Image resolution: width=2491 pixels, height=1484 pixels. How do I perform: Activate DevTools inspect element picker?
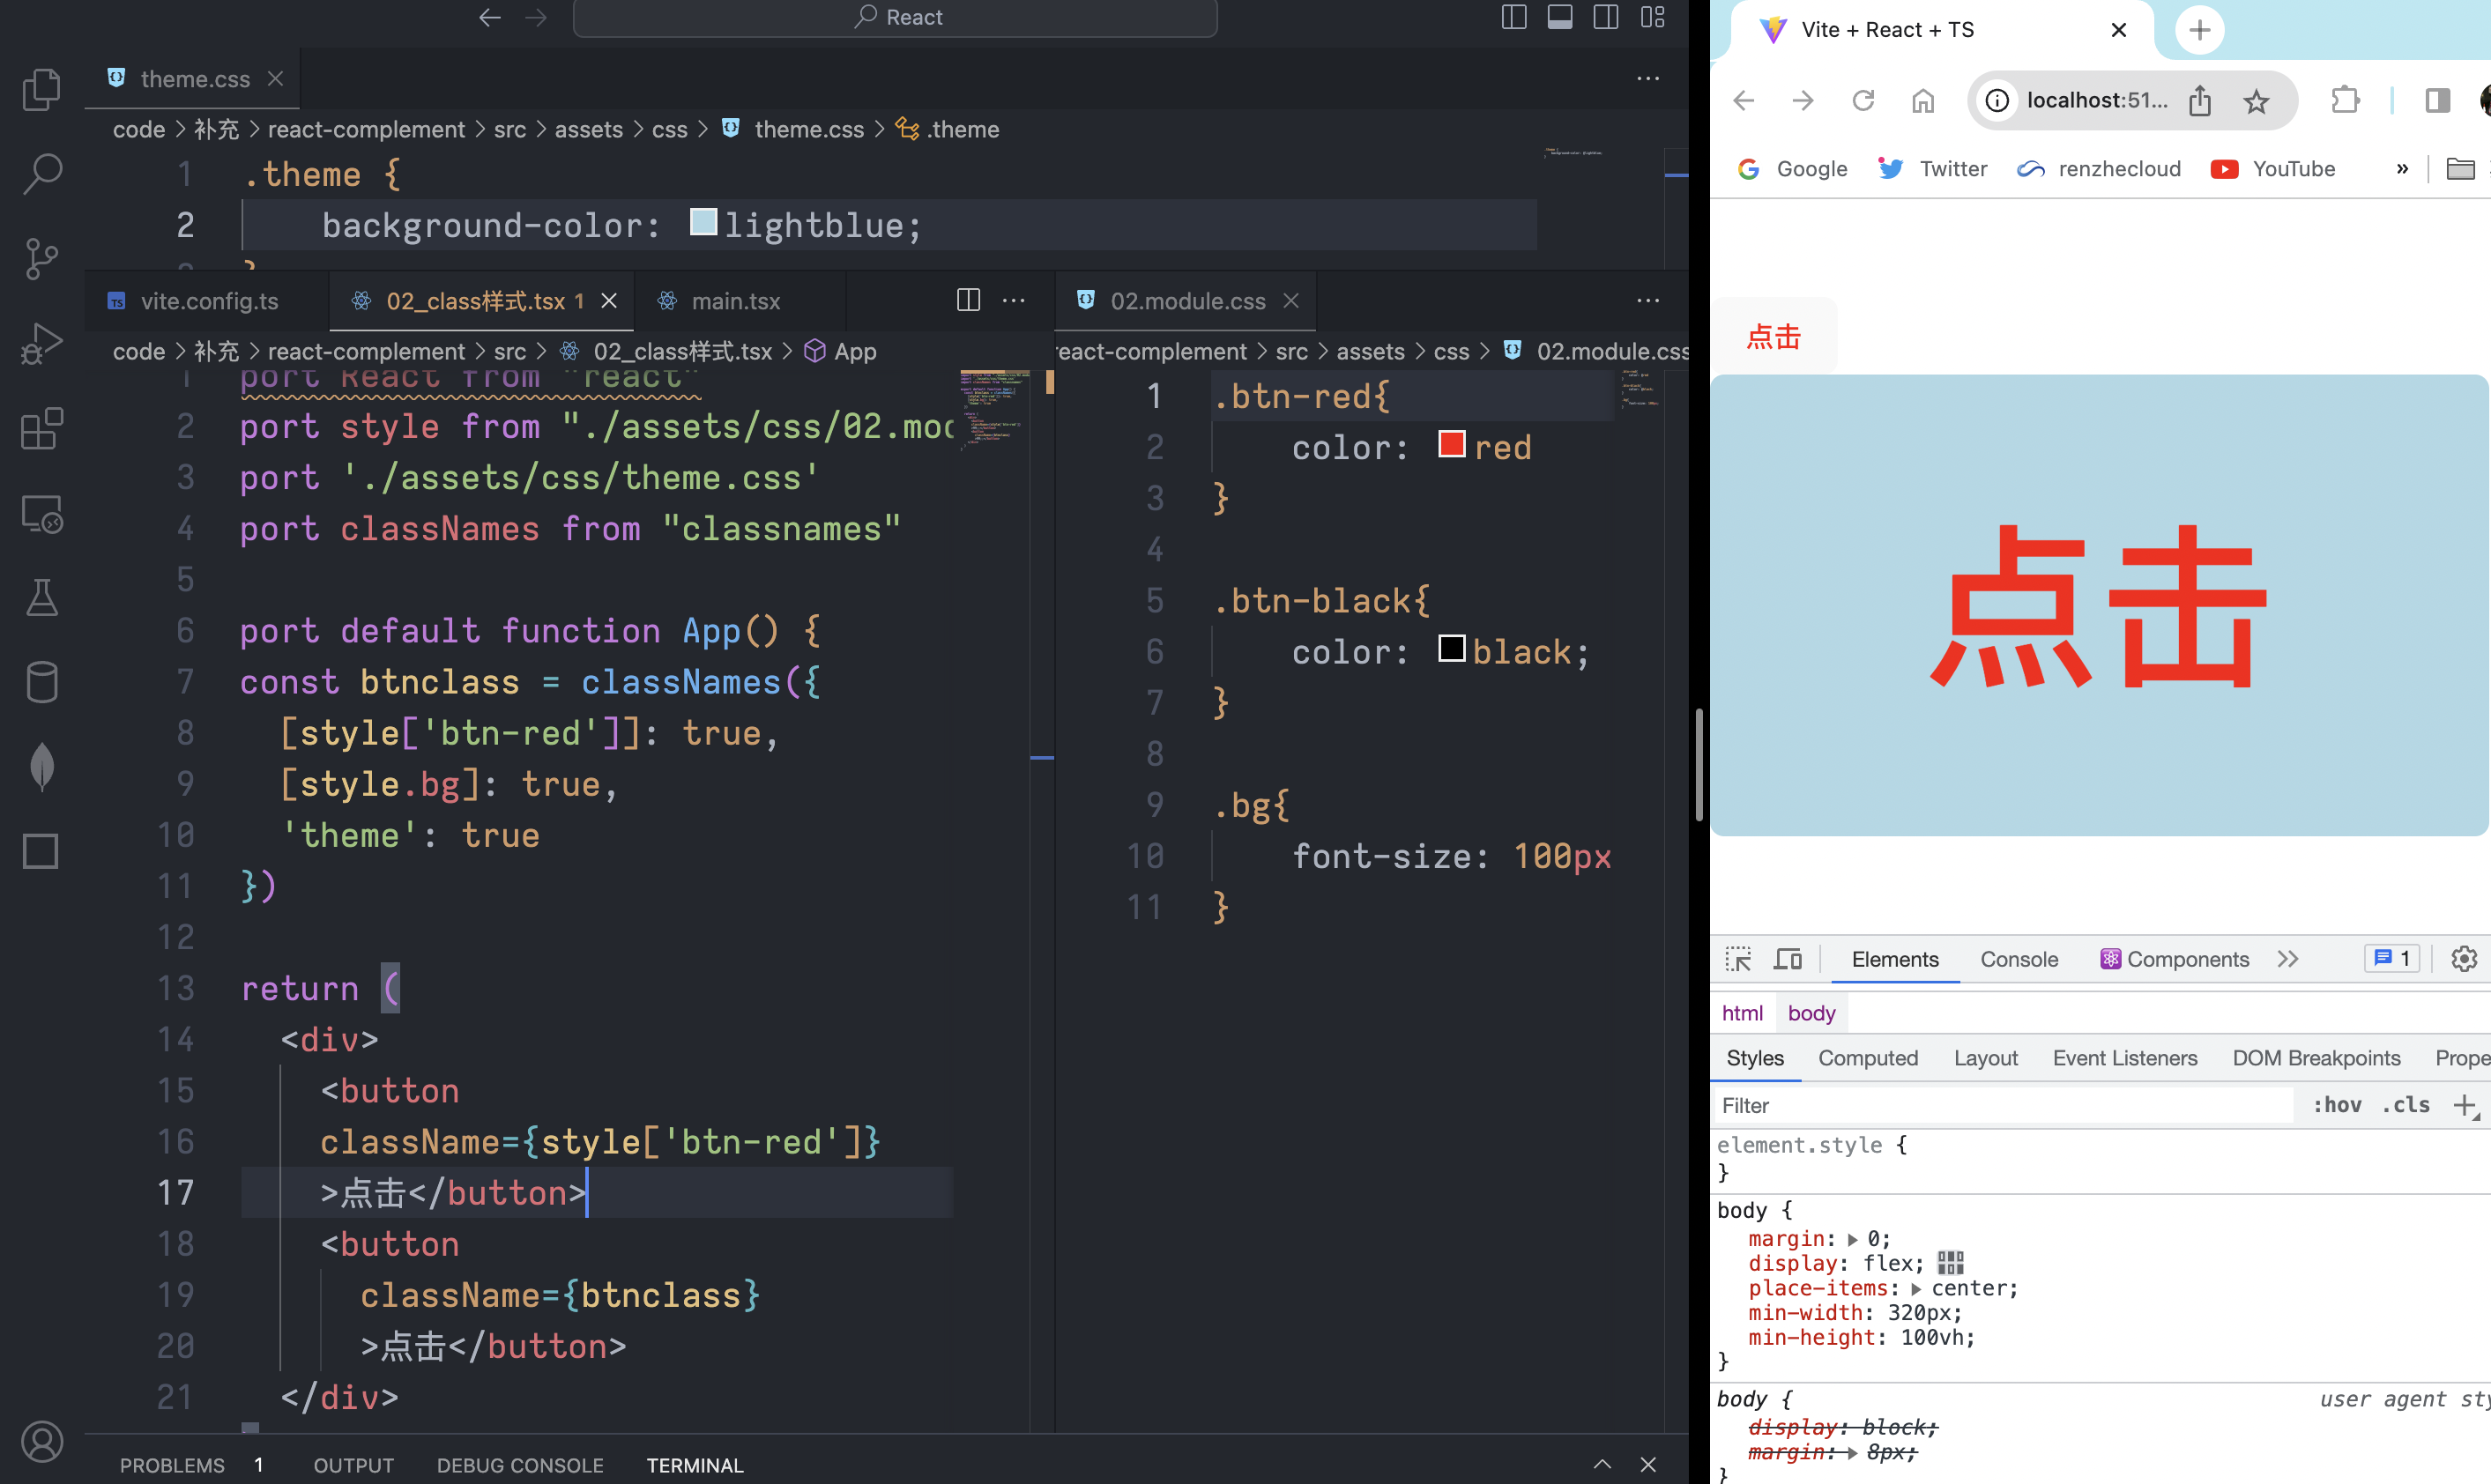pos(1738,959)
